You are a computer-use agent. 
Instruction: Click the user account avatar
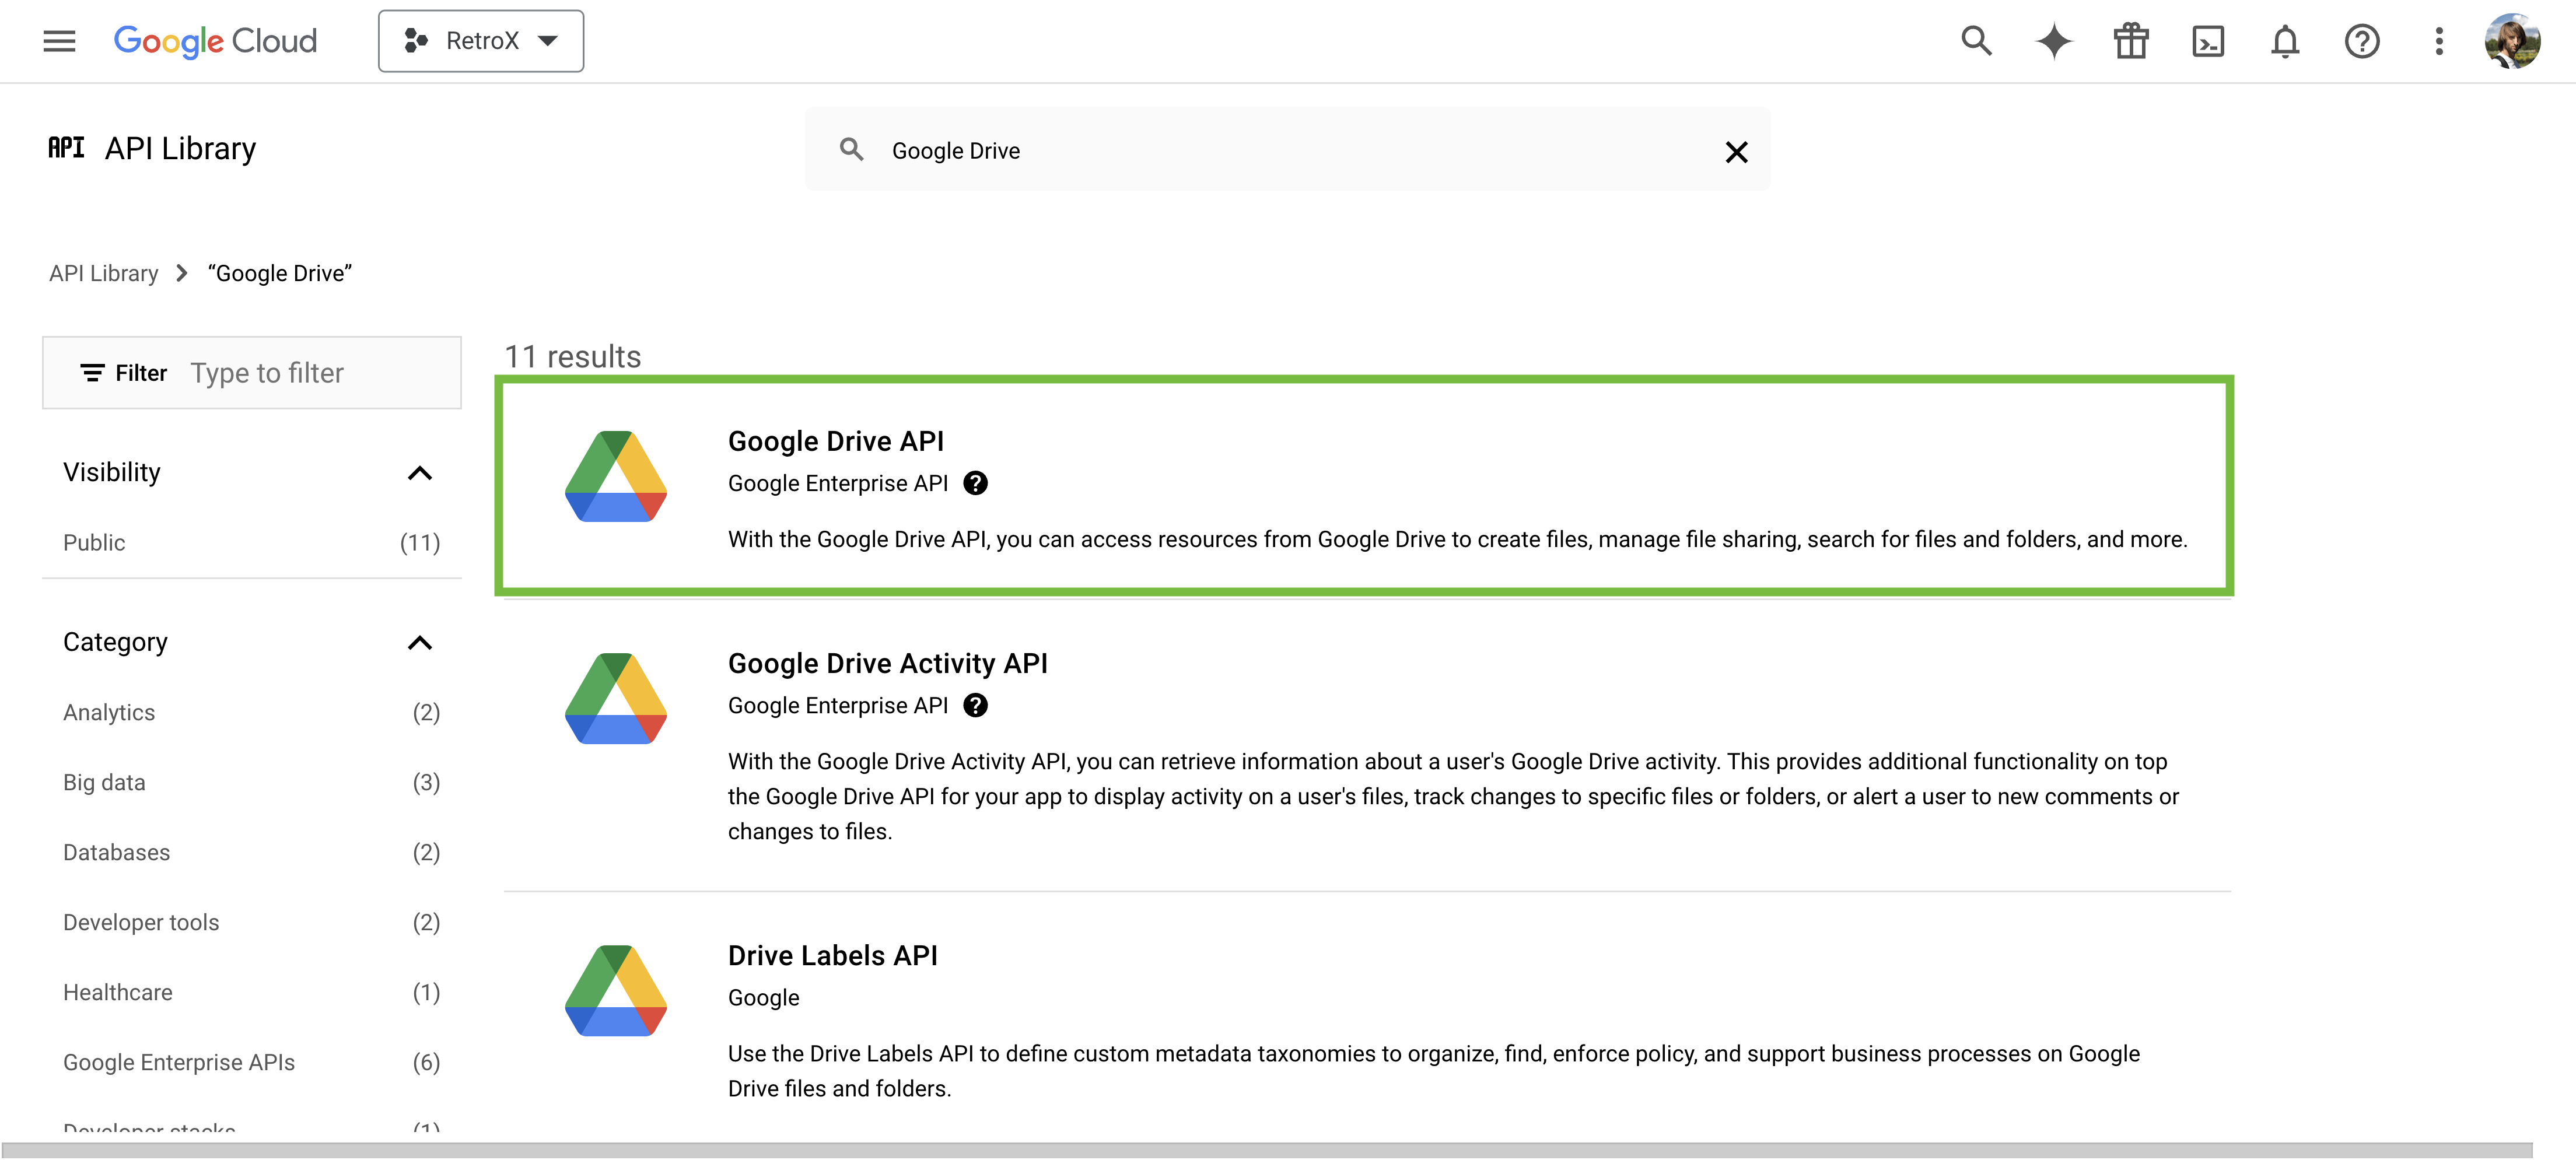(x=2512, y=41)
